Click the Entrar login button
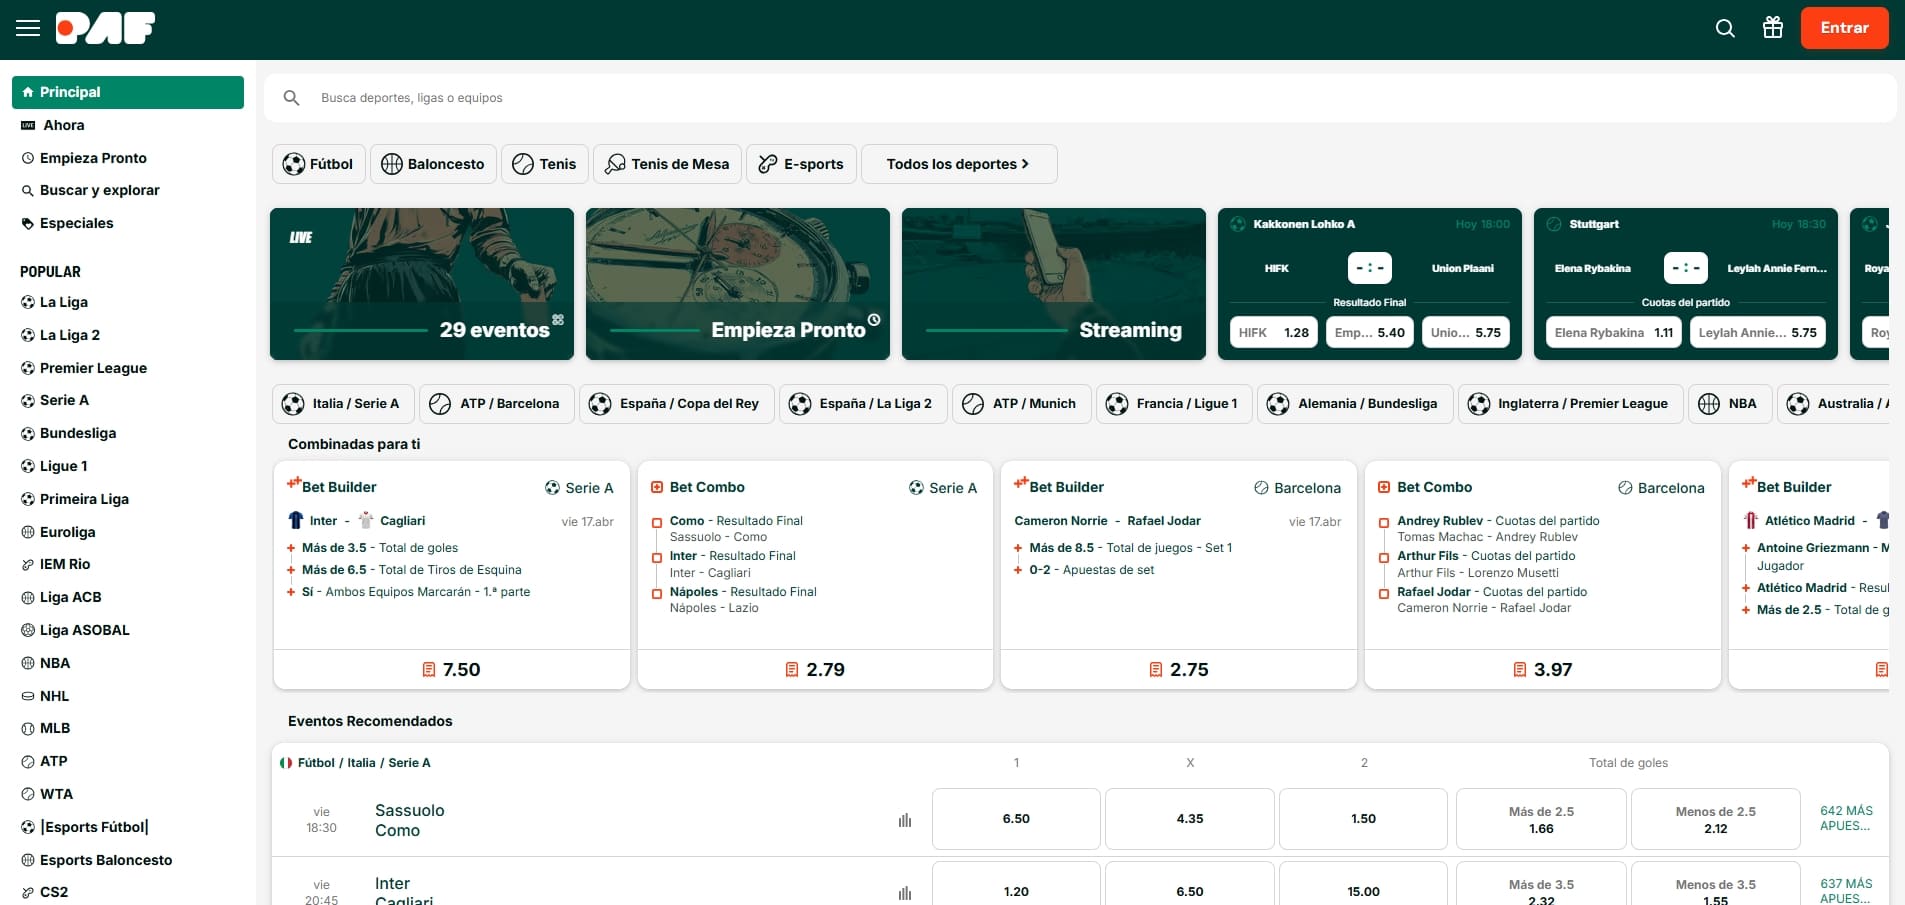Screen dimensions: 1905x905 tap(1844, 28)
